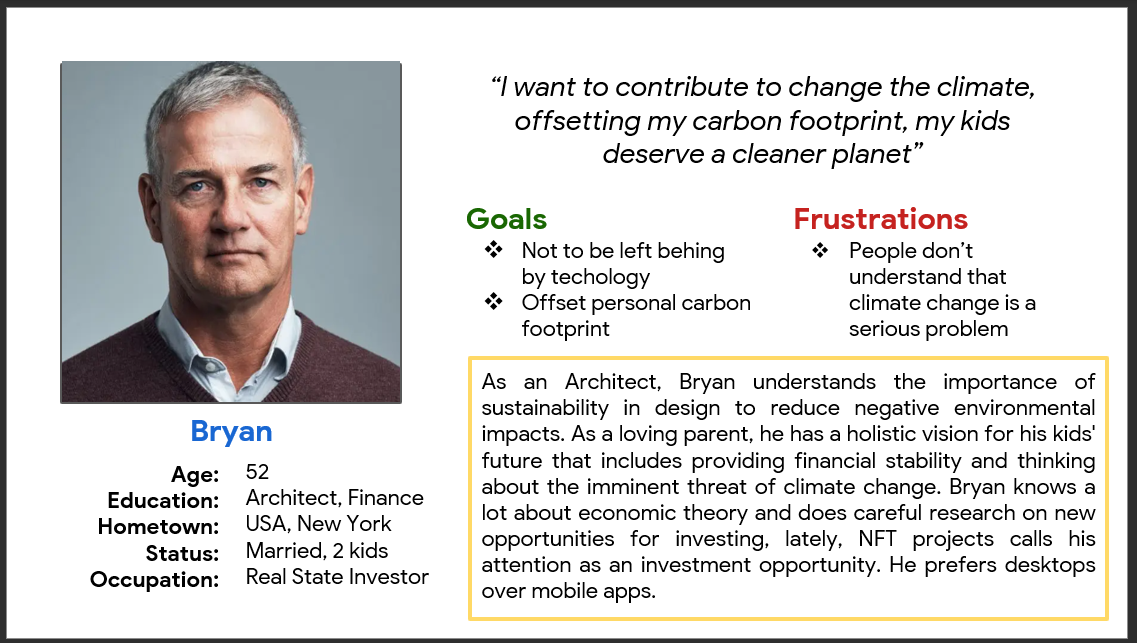The width and height of the screenshot is (1137, 643).
Task: Select the "Education:" label
Action: coord(164,500)
